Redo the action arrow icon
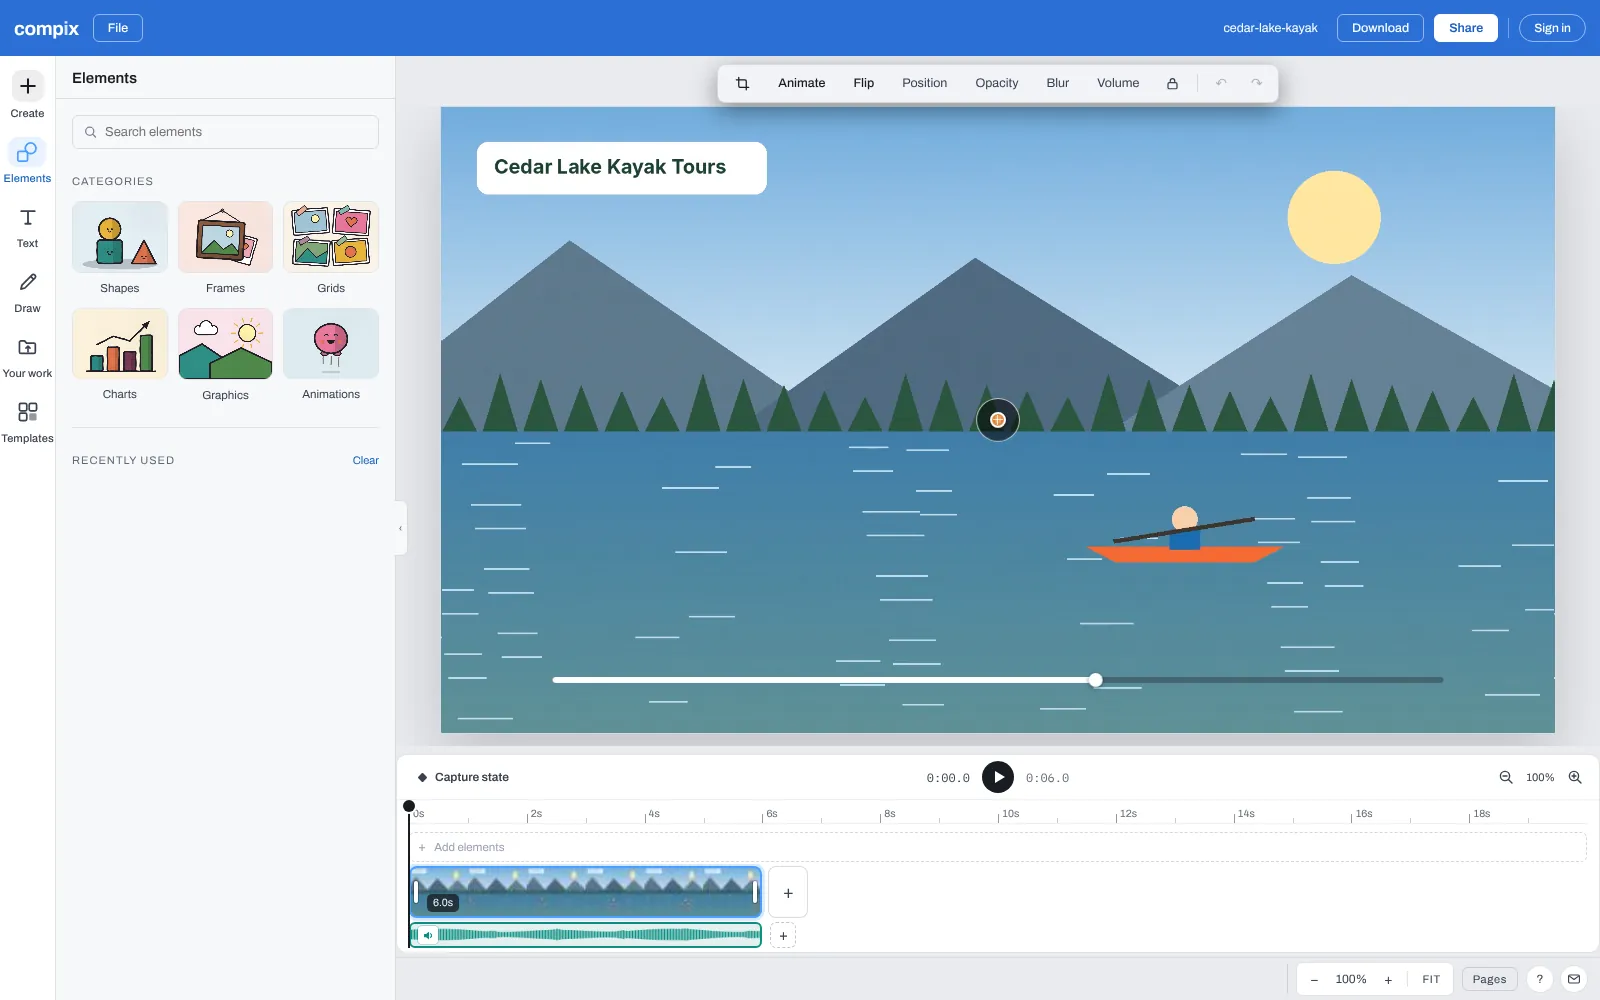 [x=1257, y=83]
